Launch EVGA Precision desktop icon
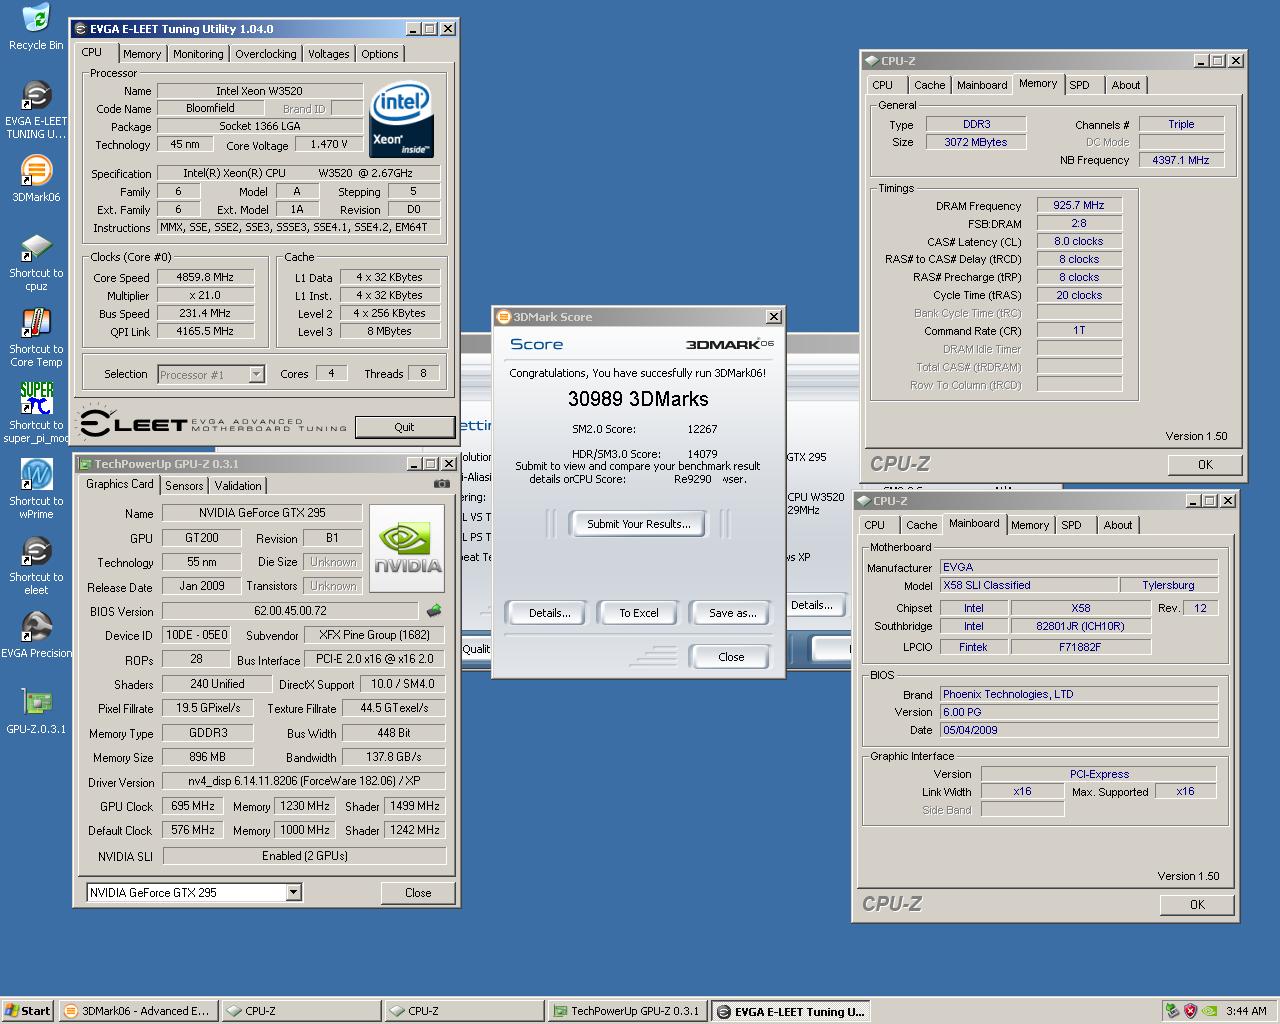Screen dimensions: 1280x1024 tap(36, 635)
